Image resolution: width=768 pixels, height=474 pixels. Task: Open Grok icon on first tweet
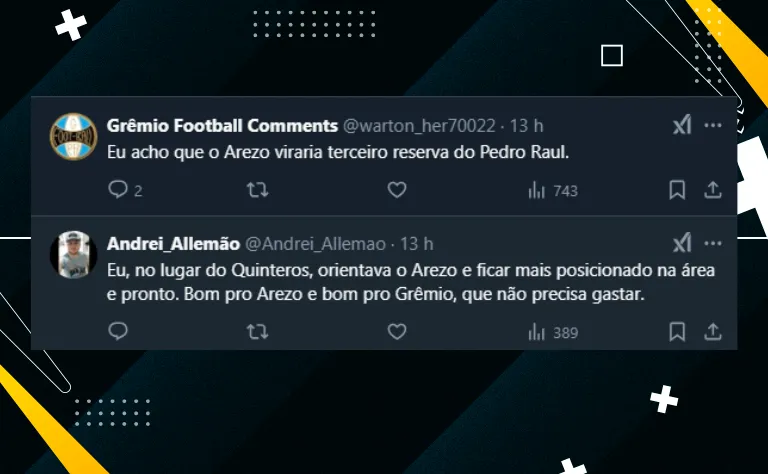click(682, 125)
